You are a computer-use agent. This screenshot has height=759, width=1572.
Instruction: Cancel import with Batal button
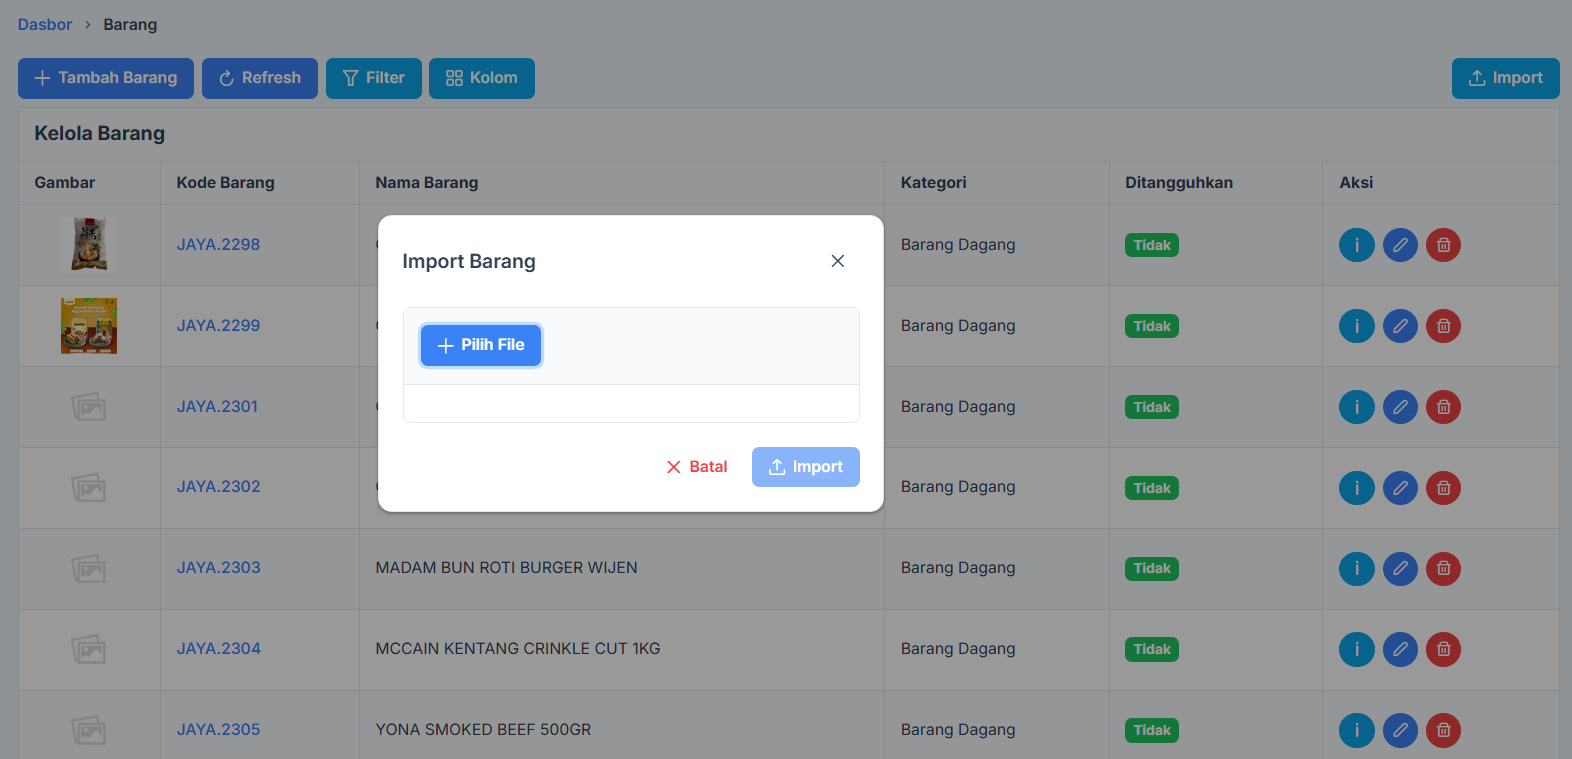click(x=697, y=467)
